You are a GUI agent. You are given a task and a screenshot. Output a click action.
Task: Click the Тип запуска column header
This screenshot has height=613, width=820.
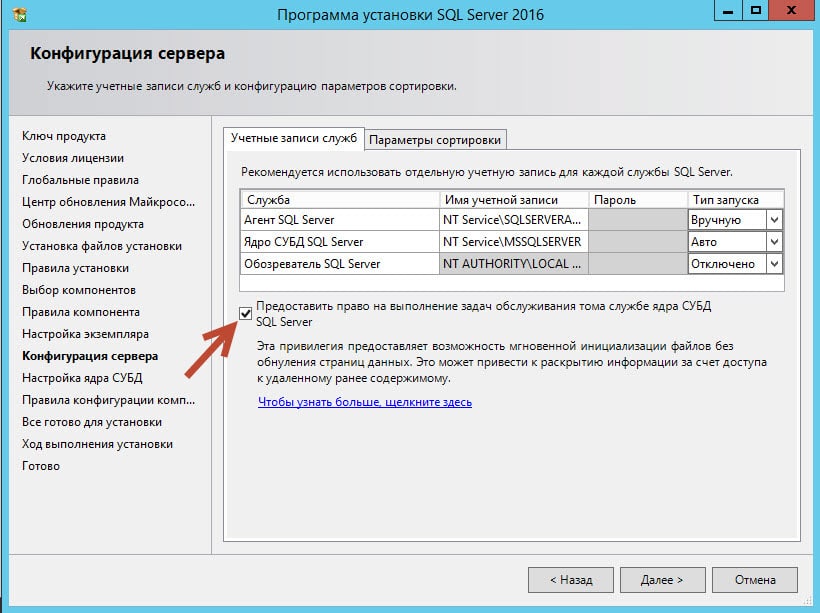point(735,200)
